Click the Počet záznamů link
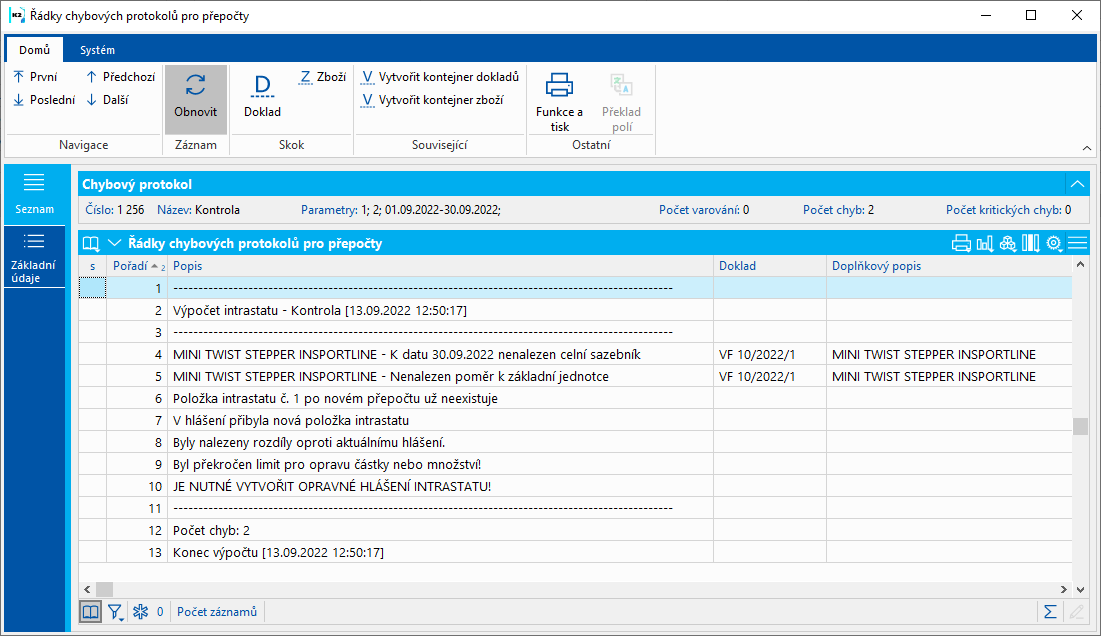Viewport: 1101px width, 636px height. pos(217,611)
